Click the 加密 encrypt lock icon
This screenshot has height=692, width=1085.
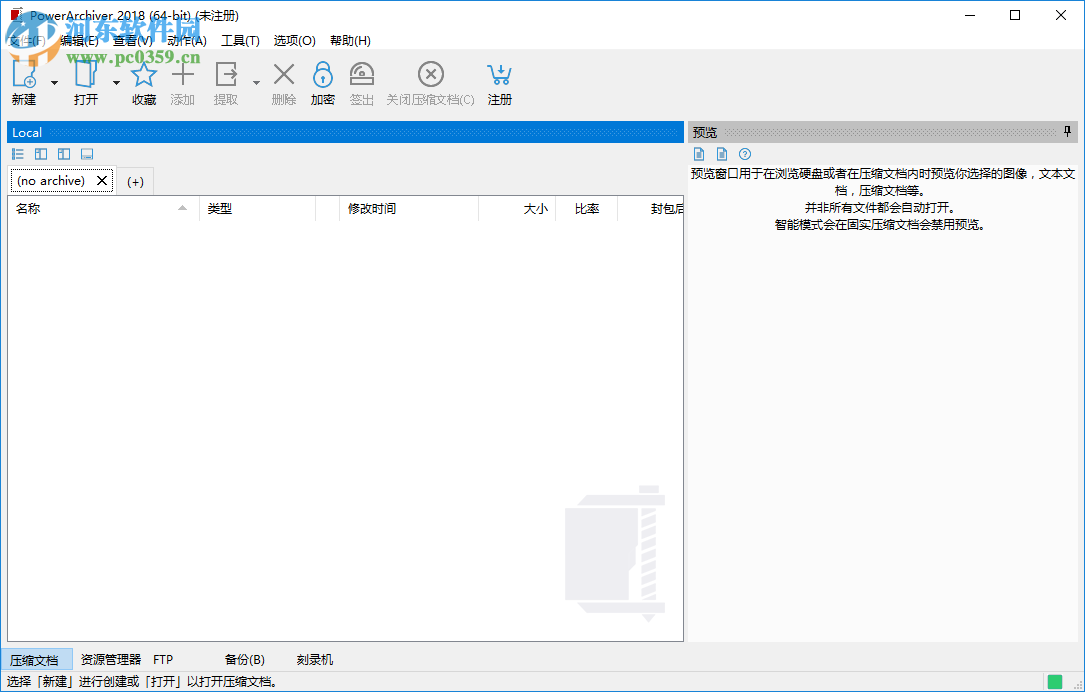tap(322, 75)
